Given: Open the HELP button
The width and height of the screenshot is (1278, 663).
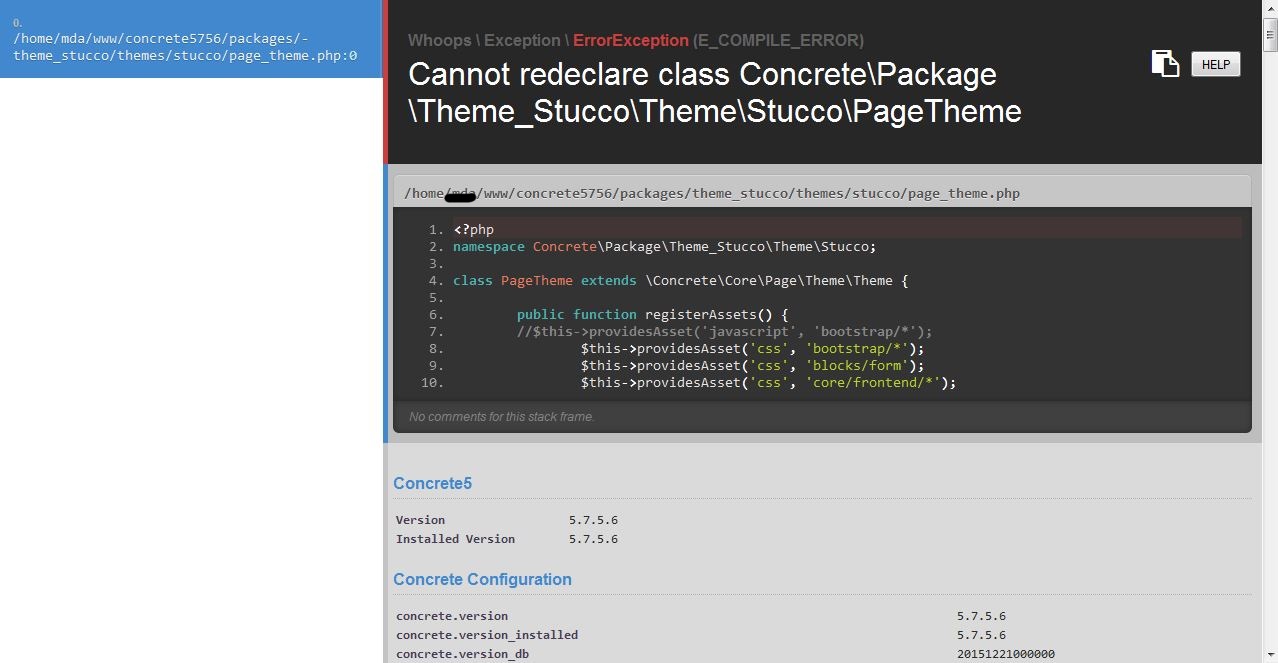Looking at the screenshot, I should click(x=1216, y=64).
